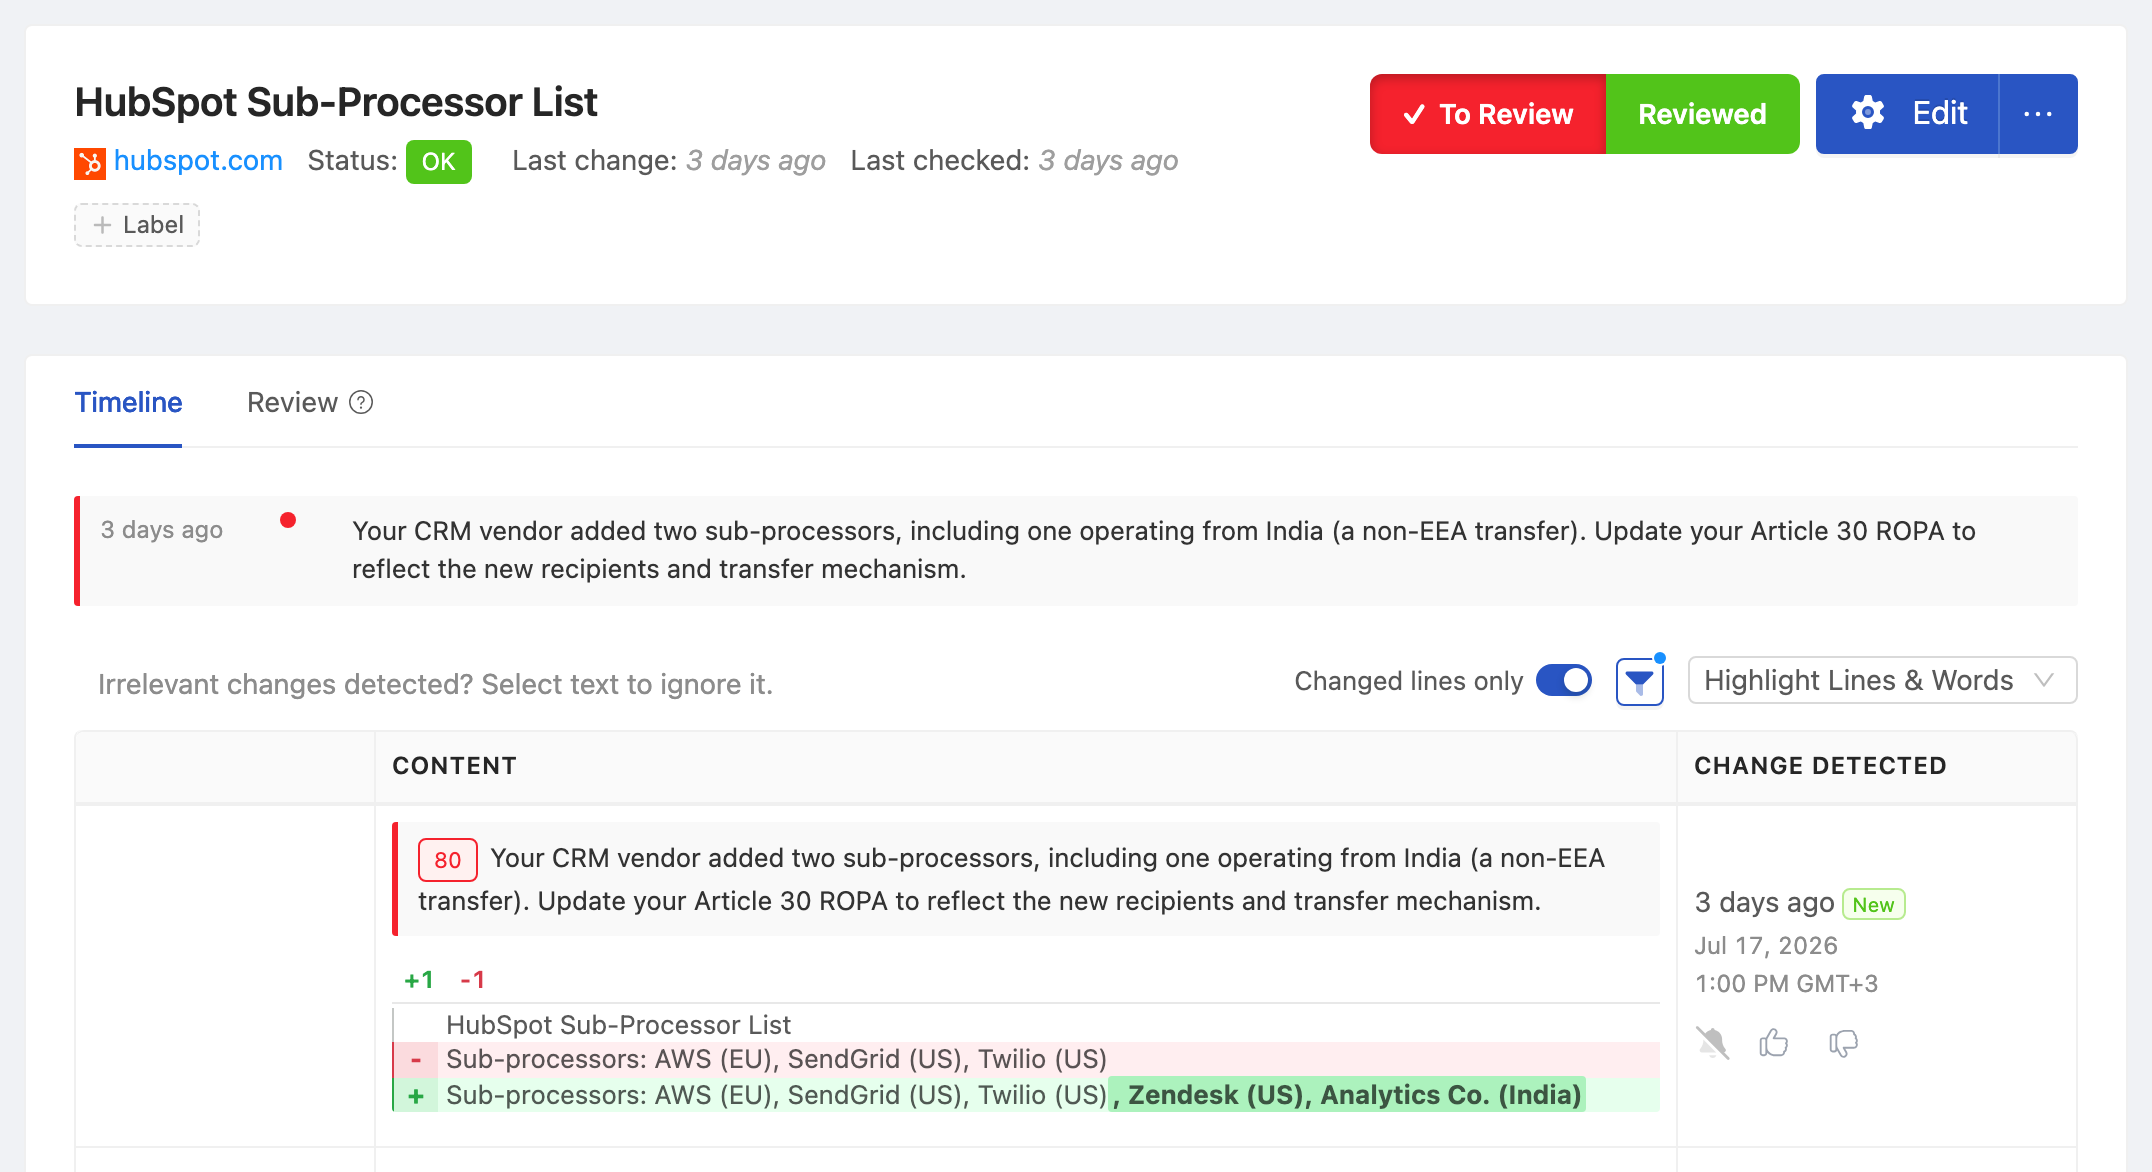Open the three-dots more options menu

tap(2038, 114)
